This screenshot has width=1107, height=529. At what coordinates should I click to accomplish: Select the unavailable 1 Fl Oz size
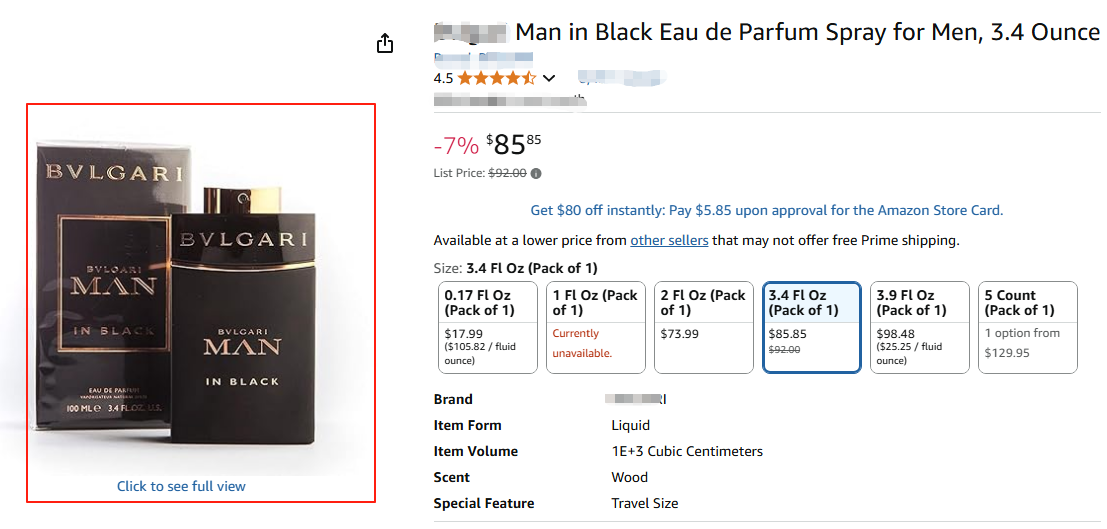point(595,327)
